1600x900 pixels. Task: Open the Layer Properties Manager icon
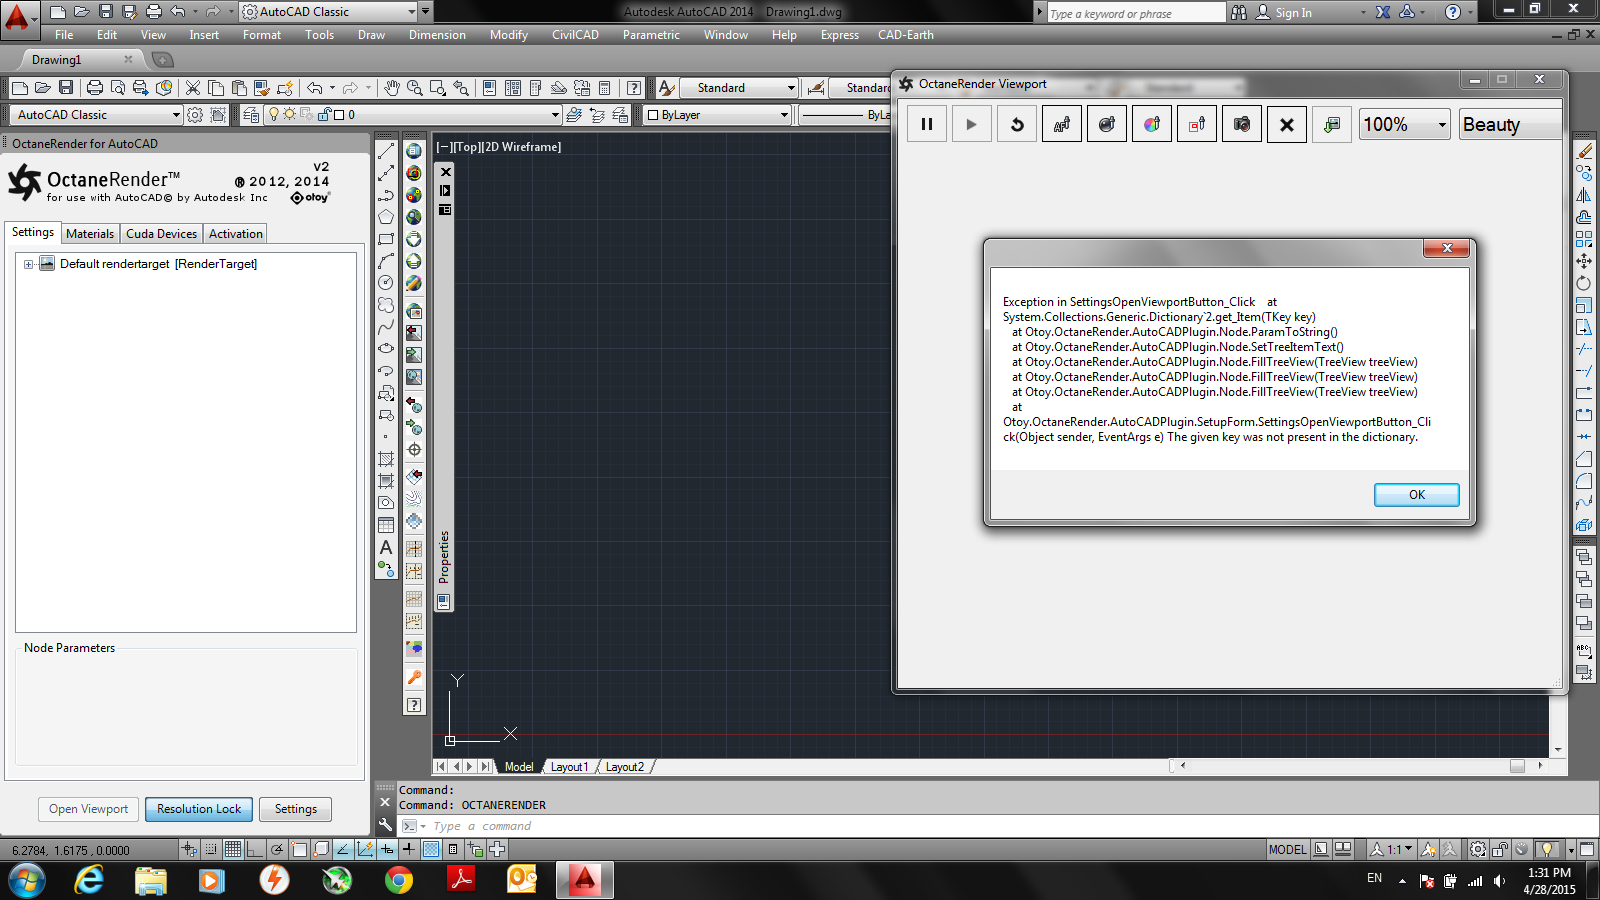[x=251, y=115]
